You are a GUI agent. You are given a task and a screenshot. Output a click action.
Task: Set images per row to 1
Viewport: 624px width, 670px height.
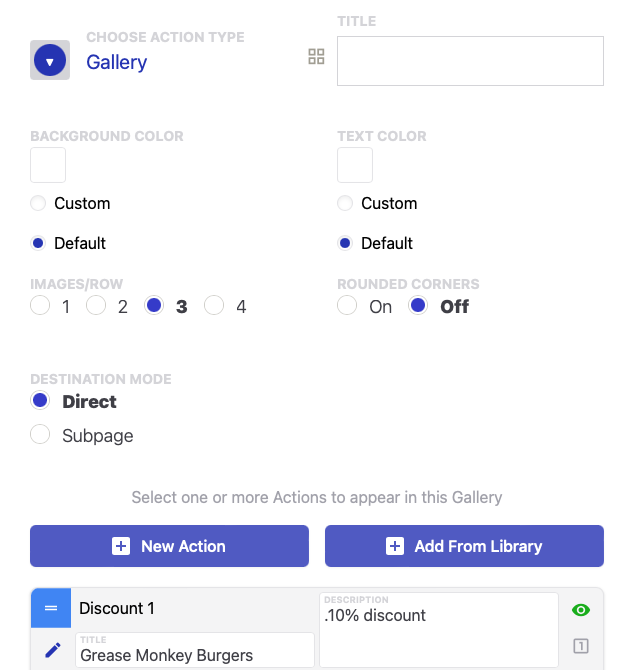click(40, 306)
